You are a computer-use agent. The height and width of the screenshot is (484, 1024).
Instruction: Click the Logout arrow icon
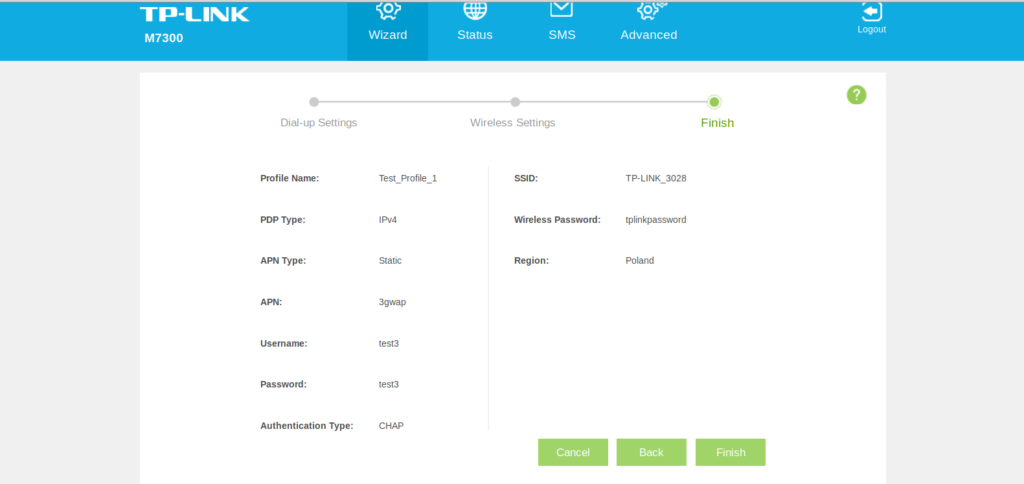tap(871, 10)
